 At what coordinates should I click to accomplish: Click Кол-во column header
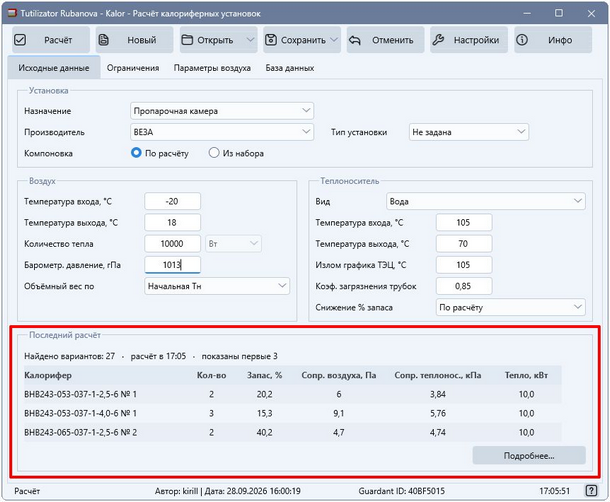point(211,376)
